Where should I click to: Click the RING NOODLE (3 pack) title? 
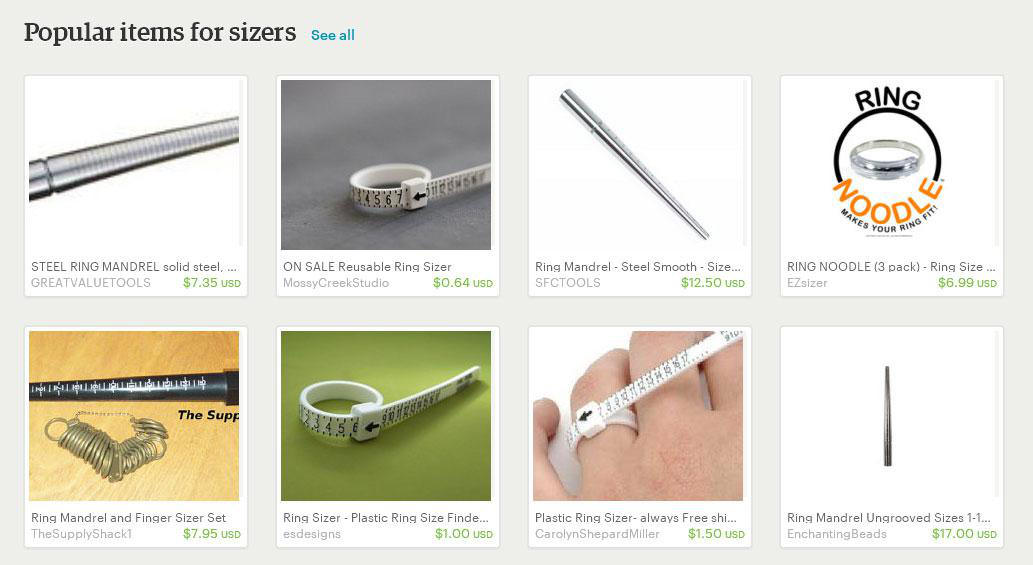[891, 267]
